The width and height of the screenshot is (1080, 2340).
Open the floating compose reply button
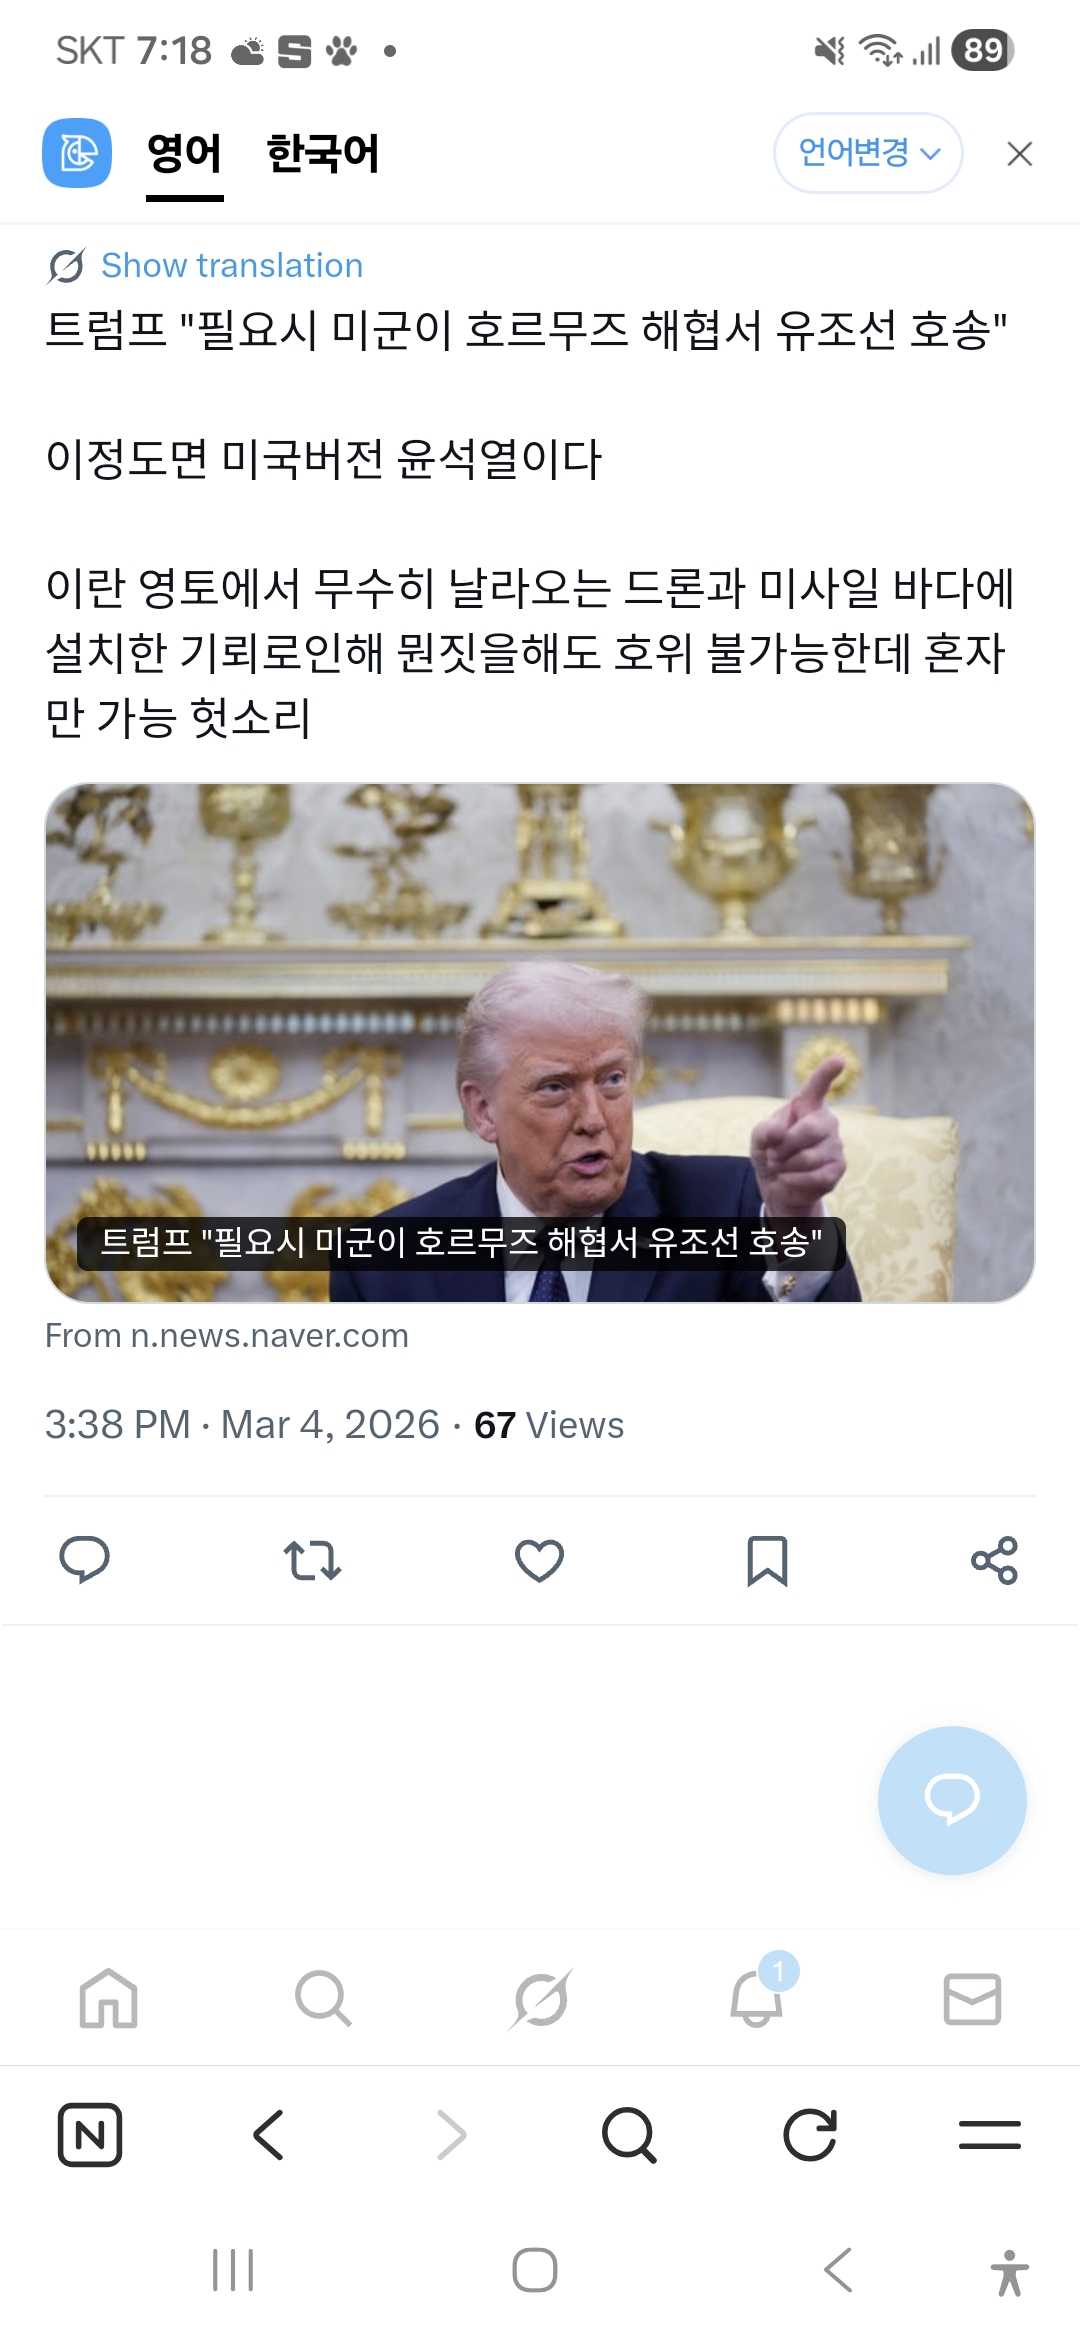(x=952, y=1800)
